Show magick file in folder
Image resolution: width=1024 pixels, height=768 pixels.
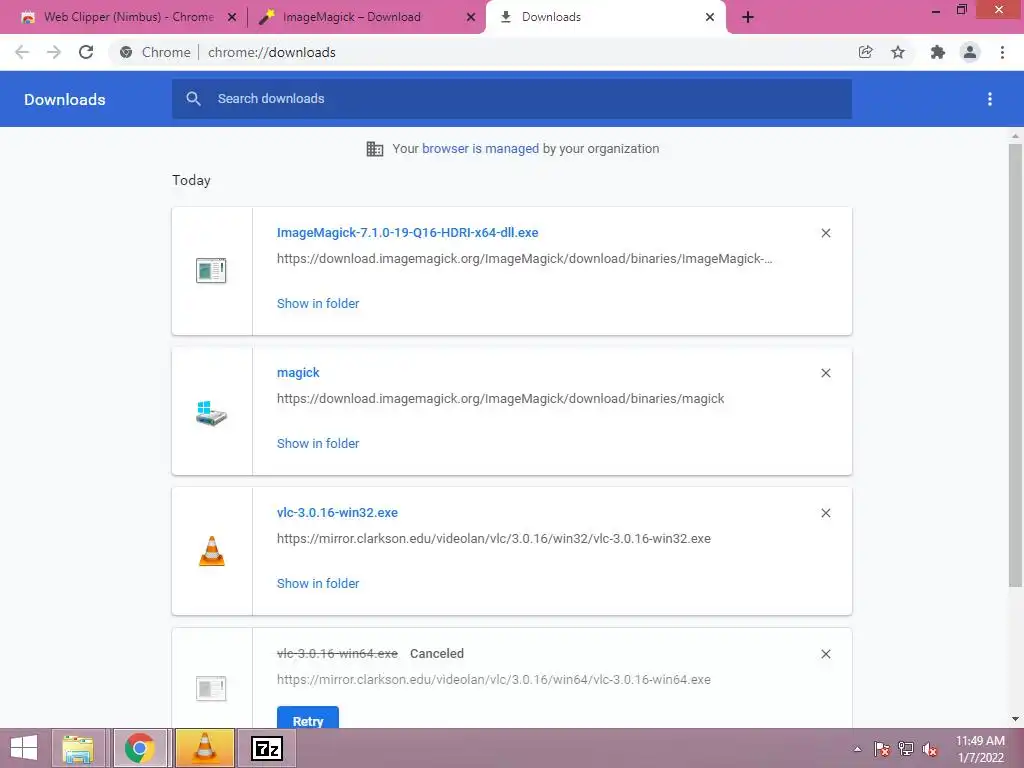318,443
